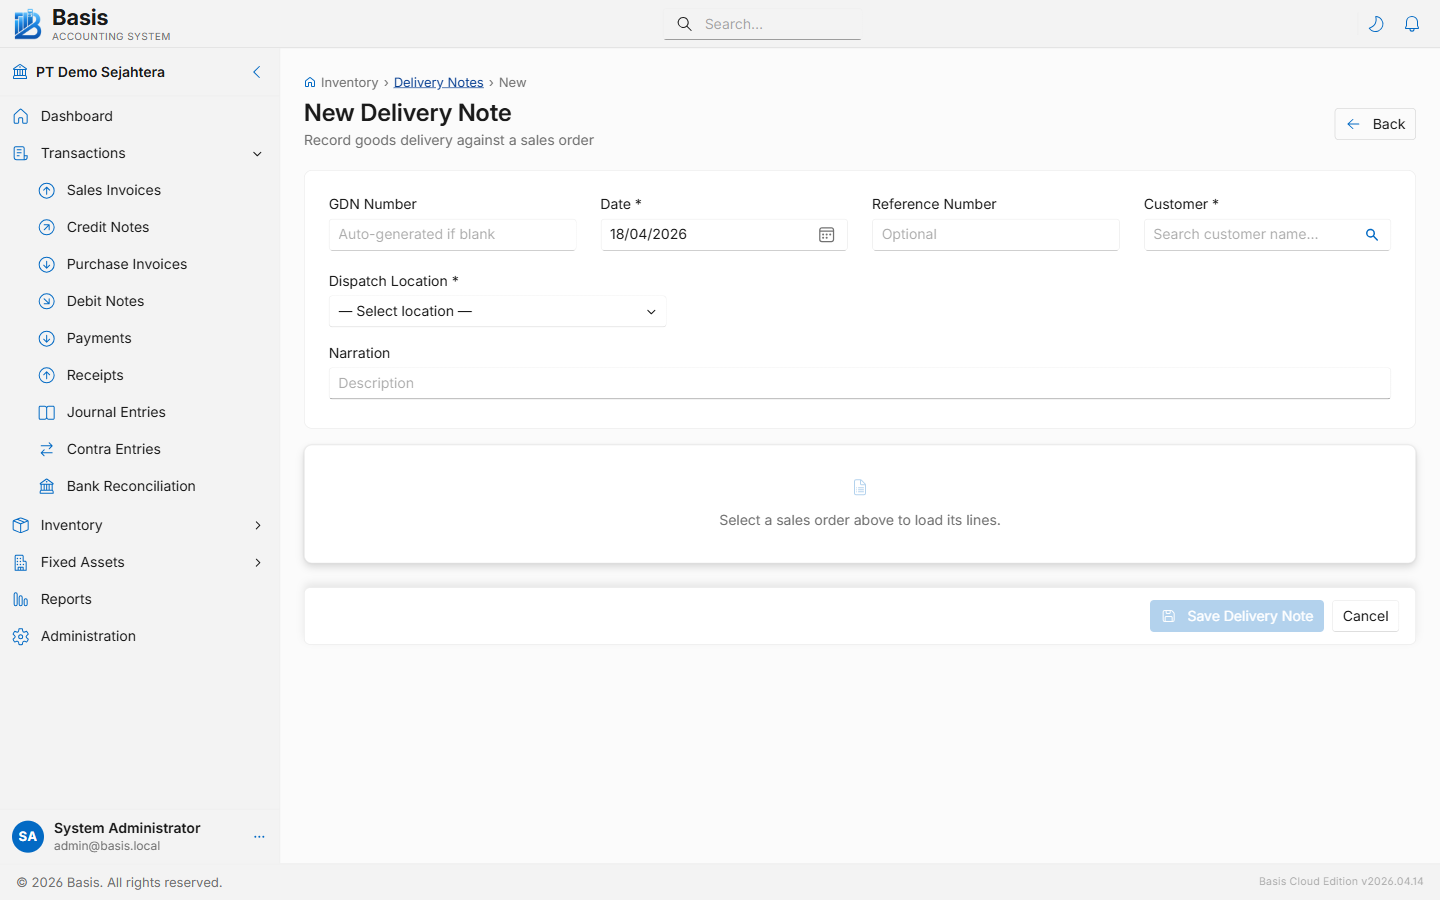
Task: Open user menu ellipsis beside System Administrator
Action: (x=259, y=837)
